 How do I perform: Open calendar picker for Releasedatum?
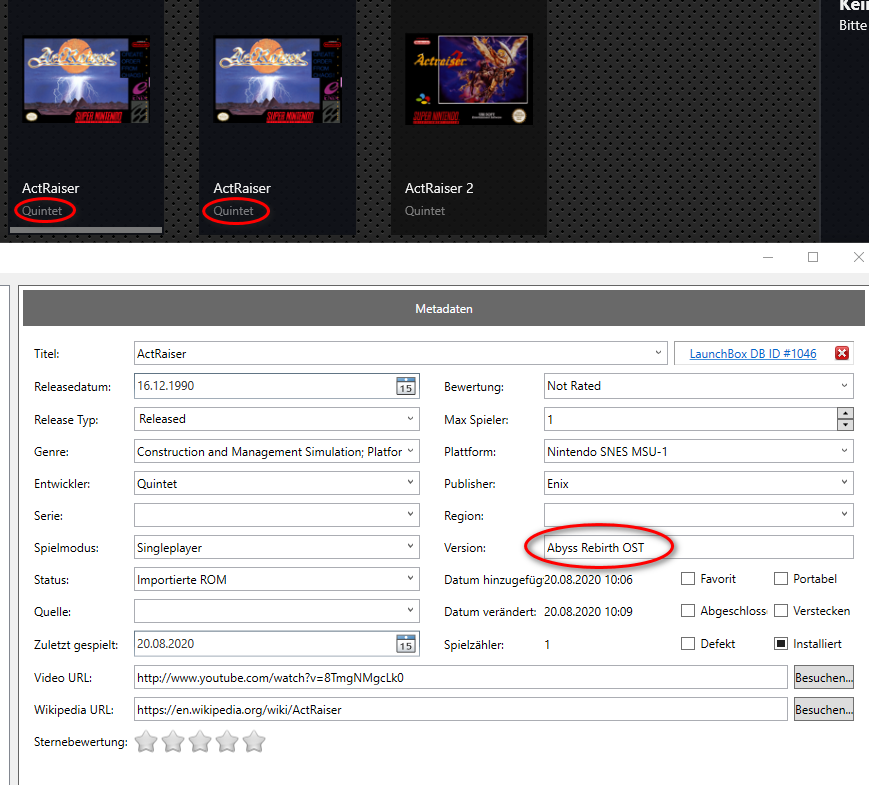406,386
